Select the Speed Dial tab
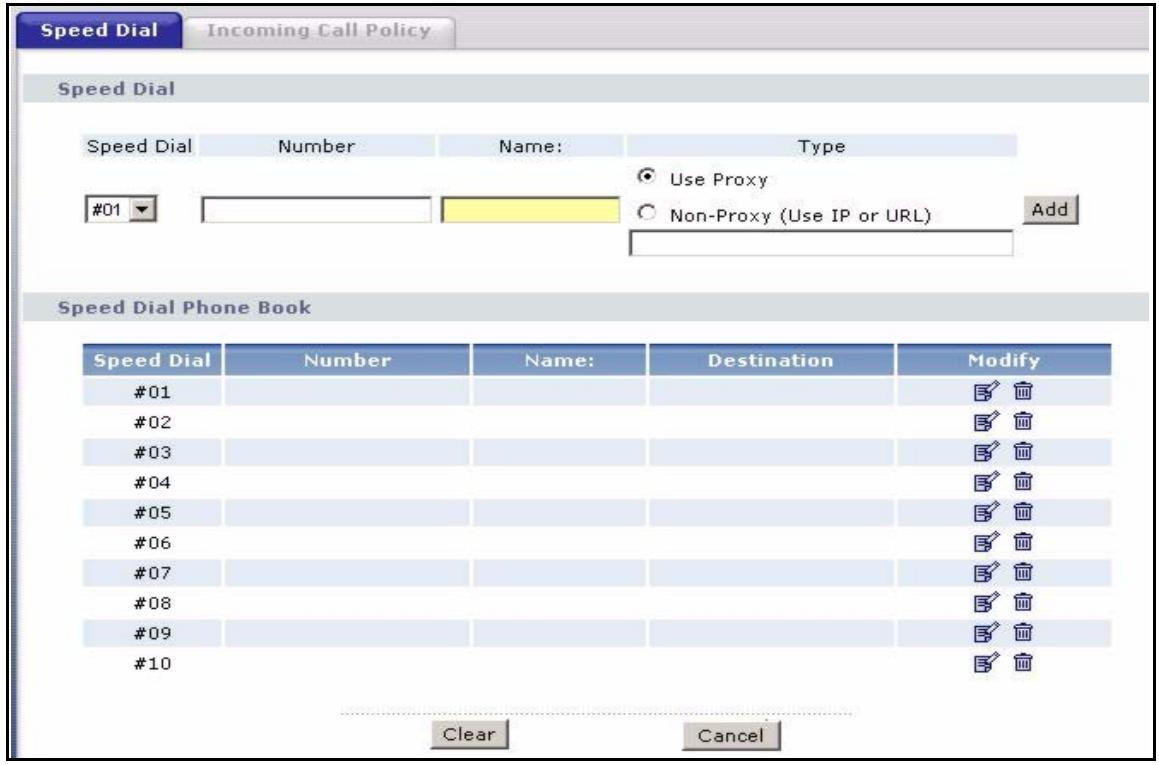 99,31
